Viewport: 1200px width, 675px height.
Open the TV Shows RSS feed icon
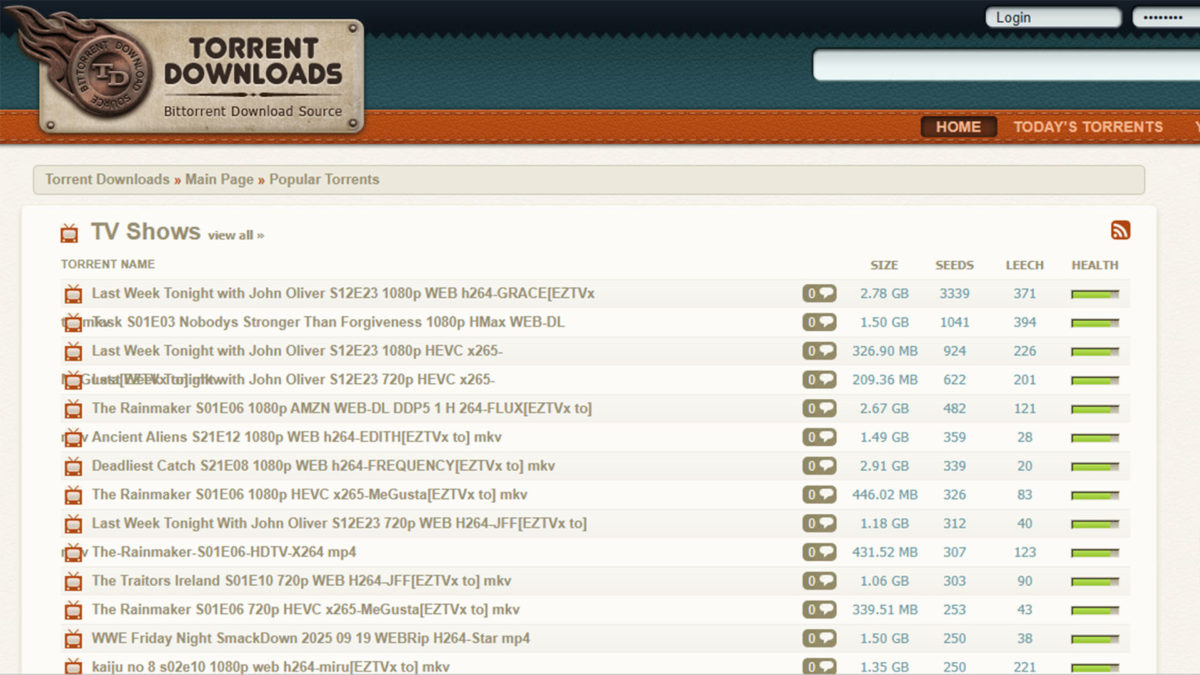point(1120,231)
